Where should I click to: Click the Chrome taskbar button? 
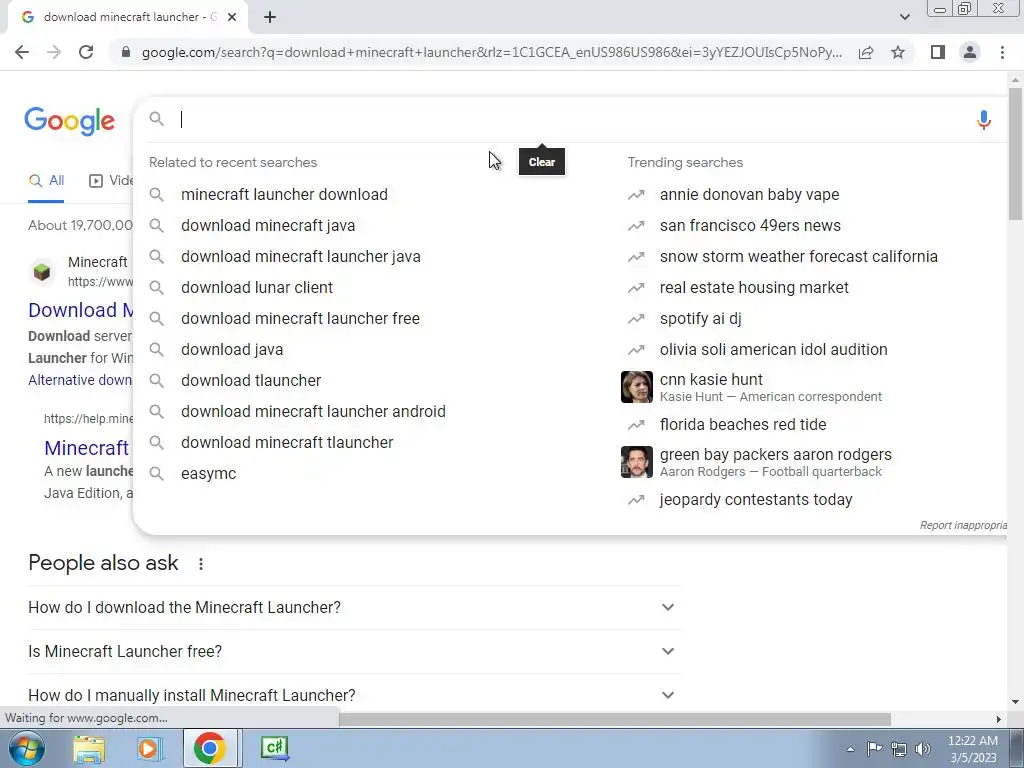210,748
